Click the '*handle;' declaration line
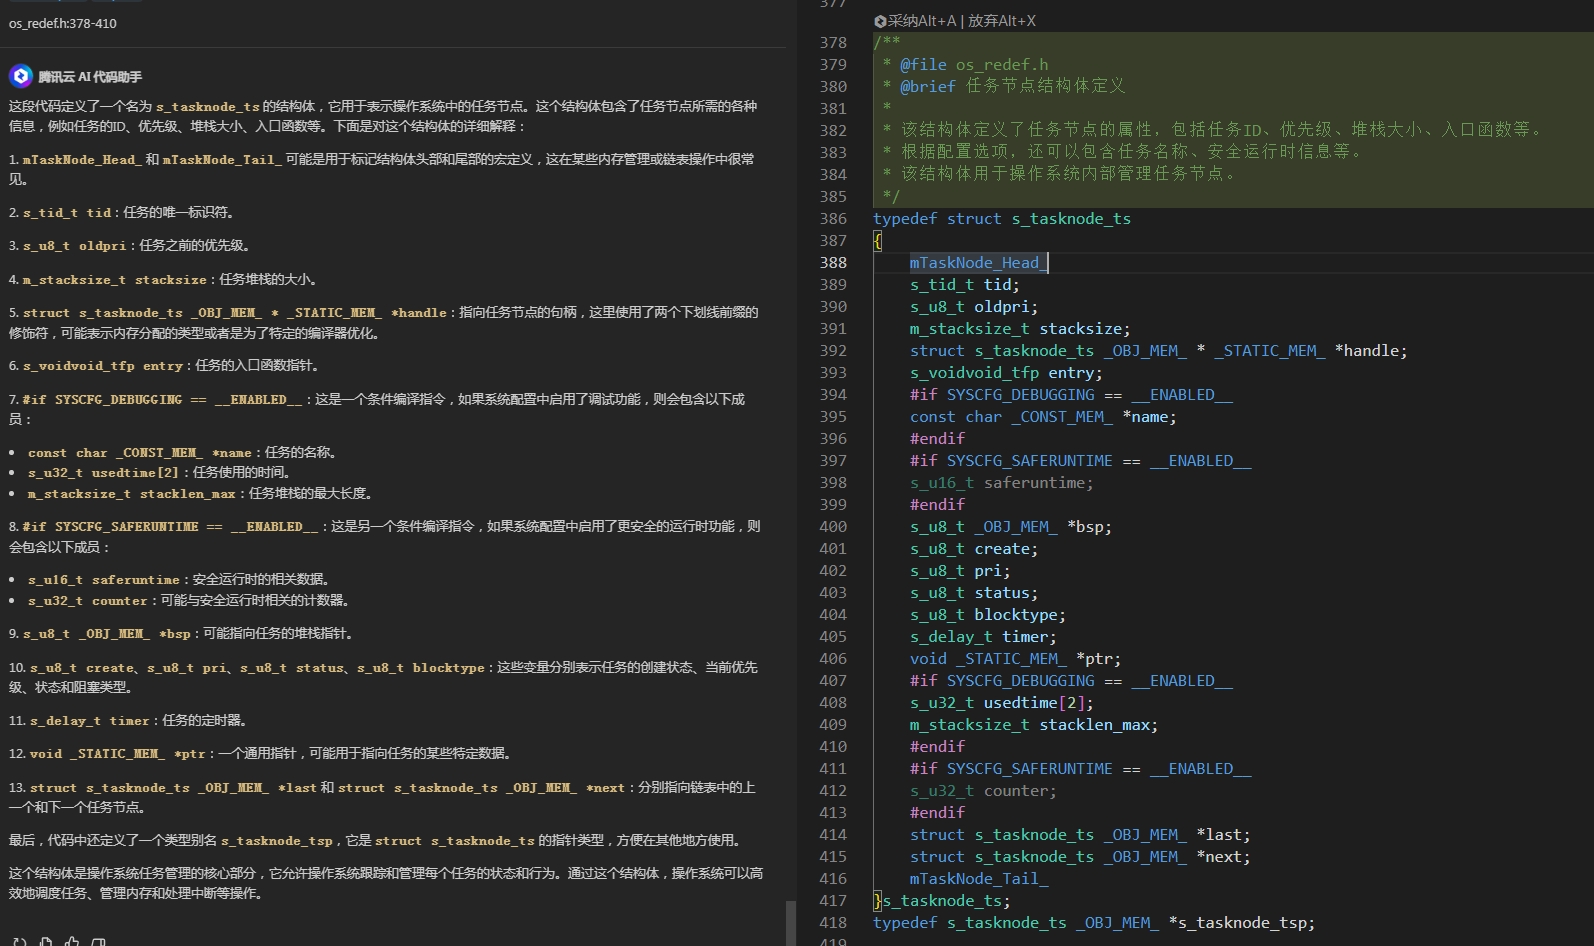This screenshot has height=946, width=1594. [1159, 351]
